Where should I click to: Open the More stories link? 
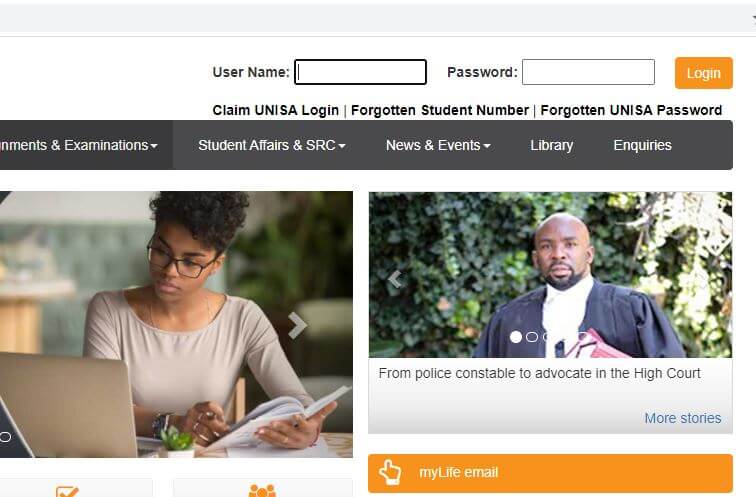[x=683, y=418]
